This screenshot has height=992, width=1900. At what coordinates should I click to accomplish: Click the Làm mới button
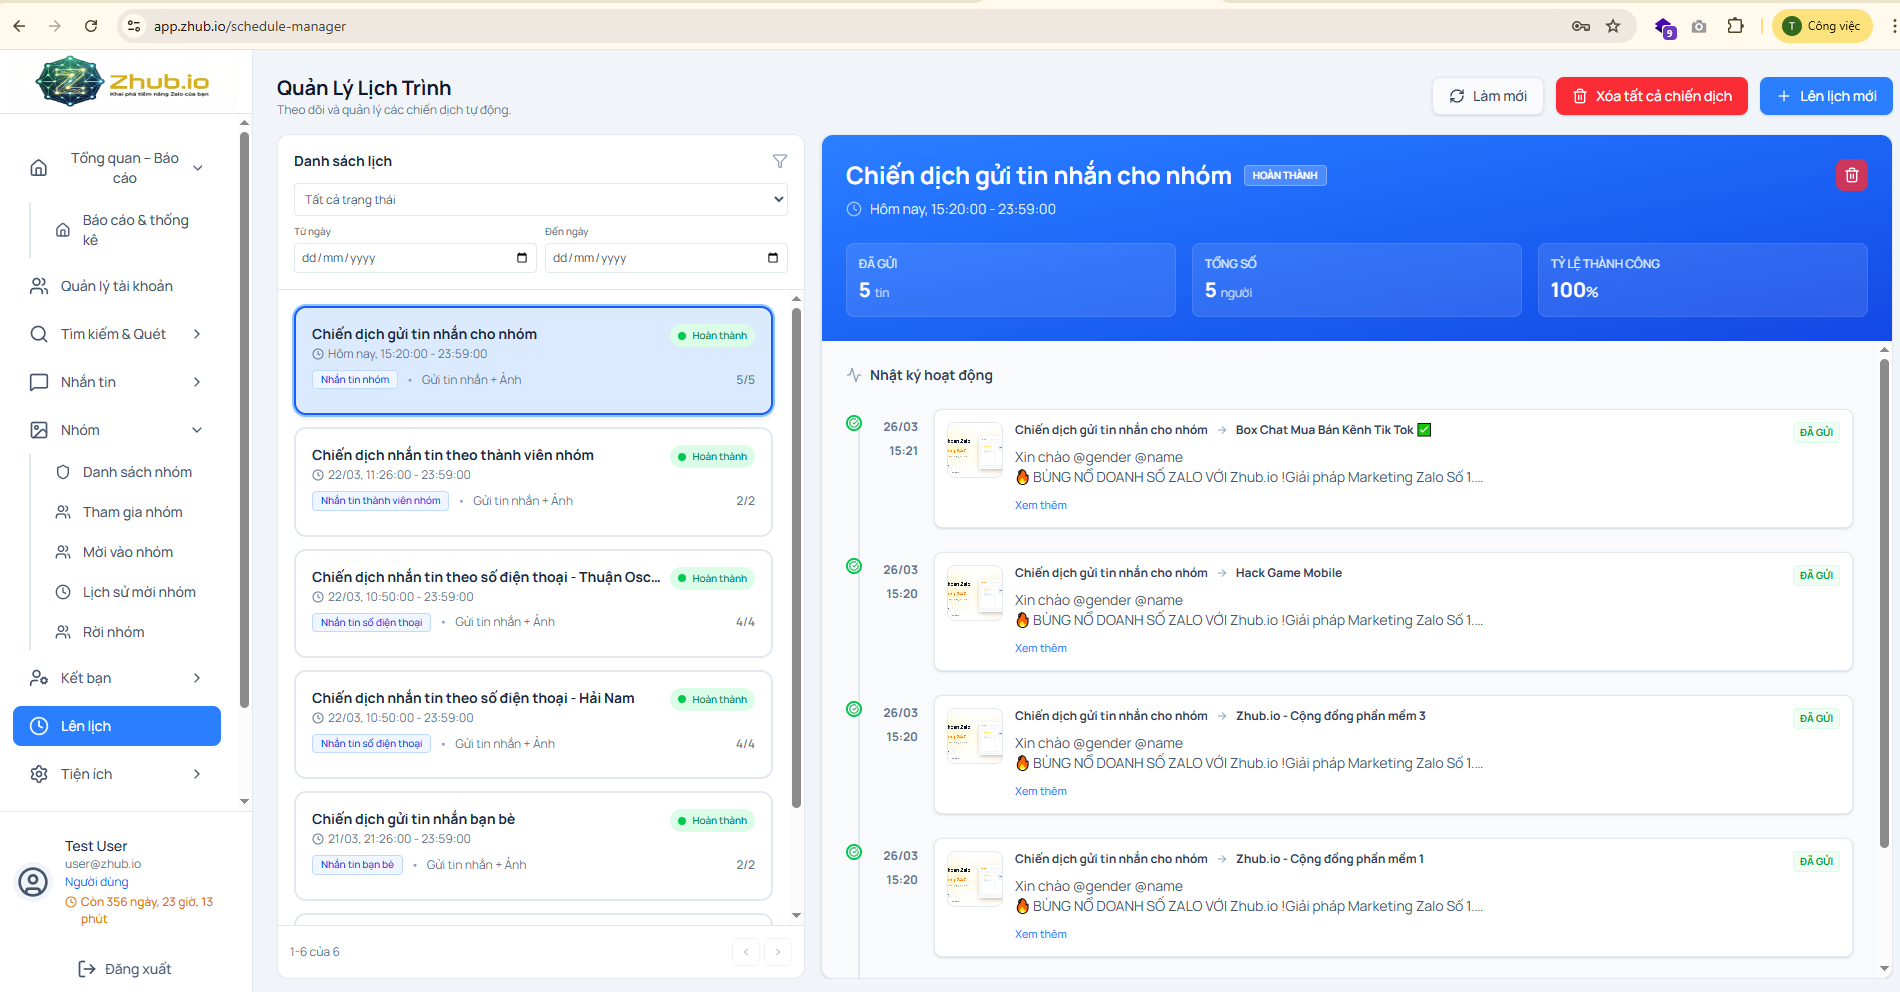pos(1488,96)
